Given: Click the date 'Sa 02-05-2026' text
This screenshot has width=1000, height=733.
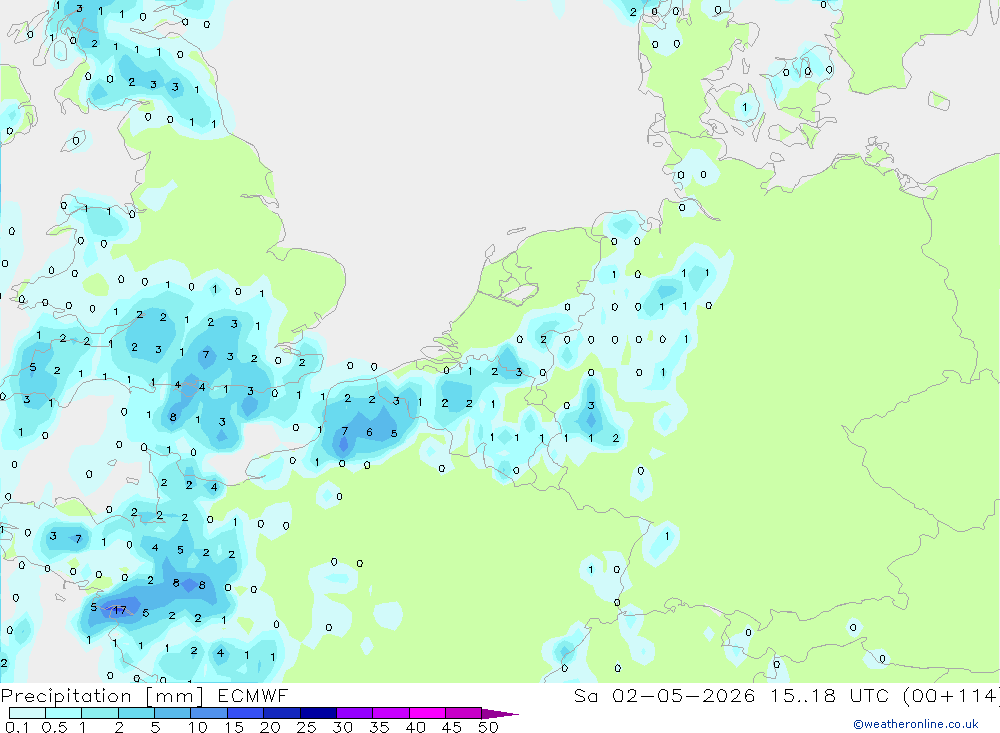Looking at the screenshot, I should coord(665,696).
